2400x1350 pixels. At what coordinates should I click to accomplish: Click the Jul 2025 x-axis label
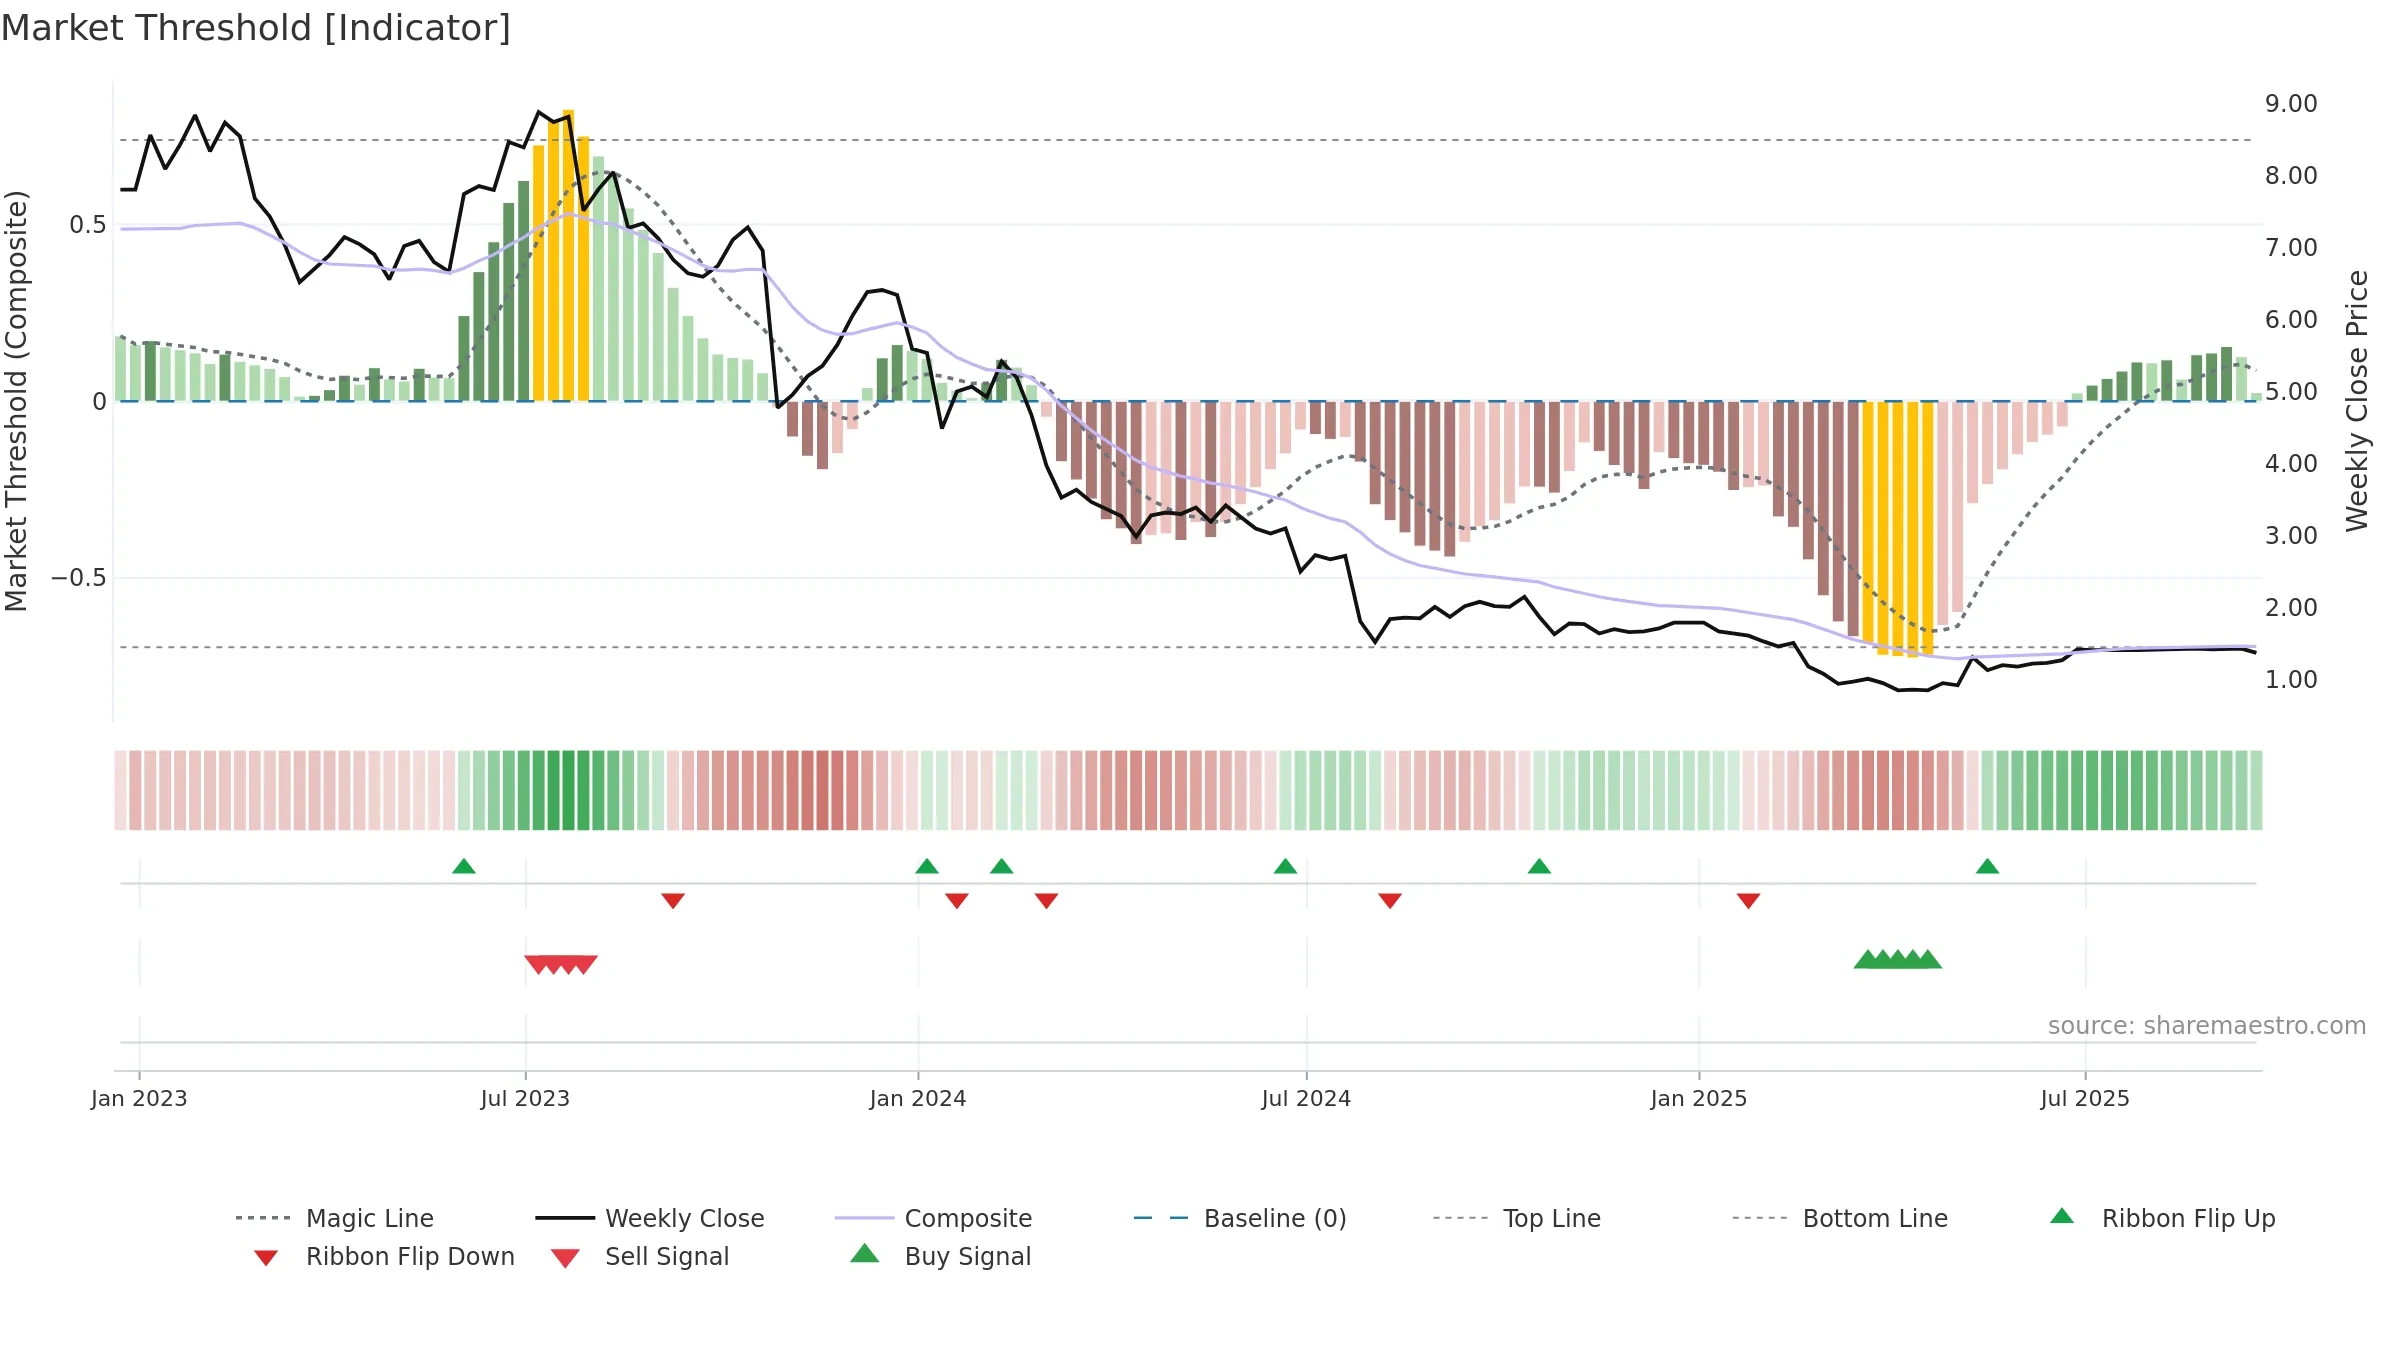point(2085,1098)
